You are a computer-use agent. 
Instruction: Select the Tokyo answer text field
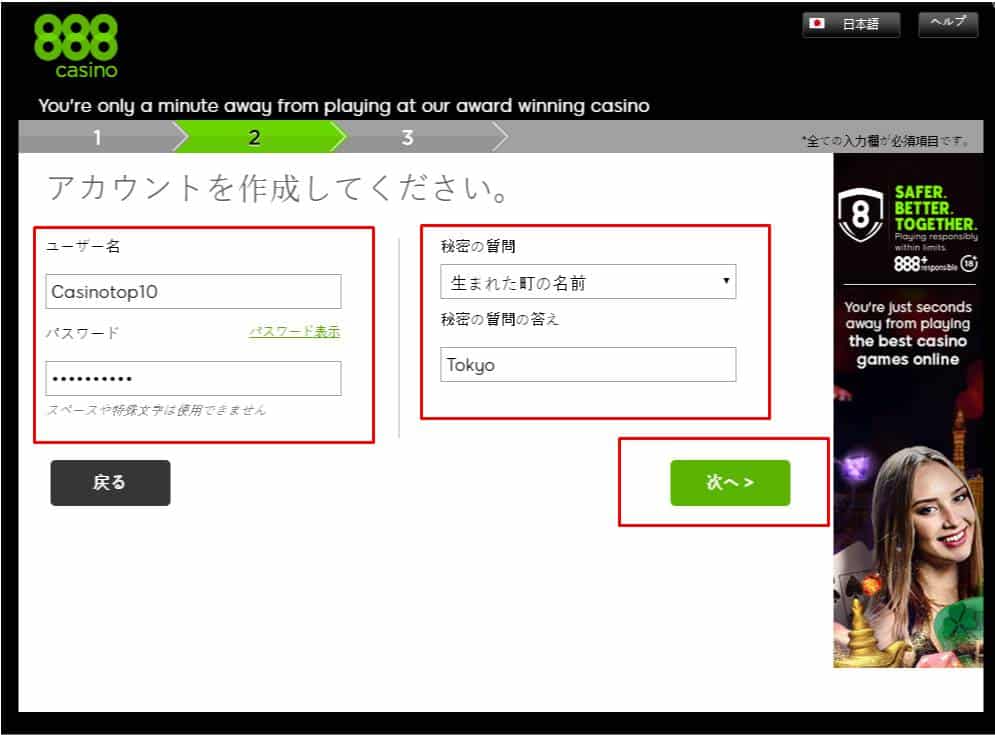coord(589,364)
